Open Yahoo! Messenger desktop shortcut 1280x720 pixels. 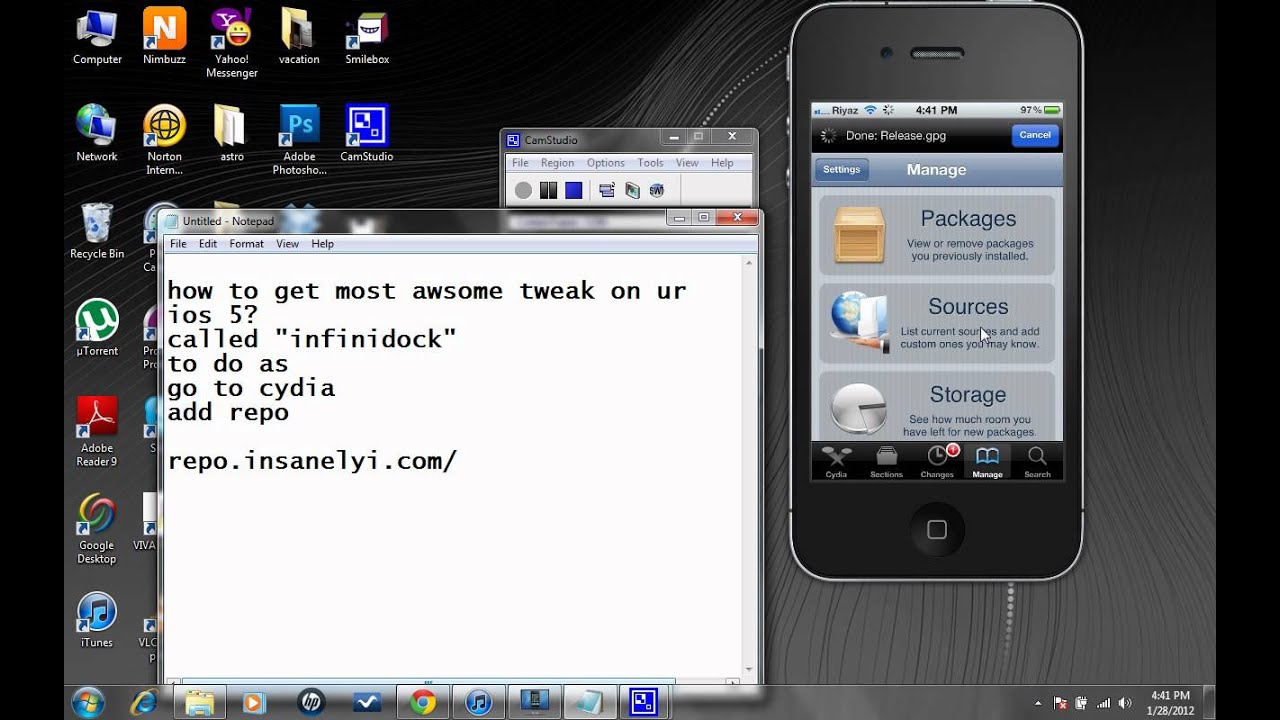[x=232, y=43]
